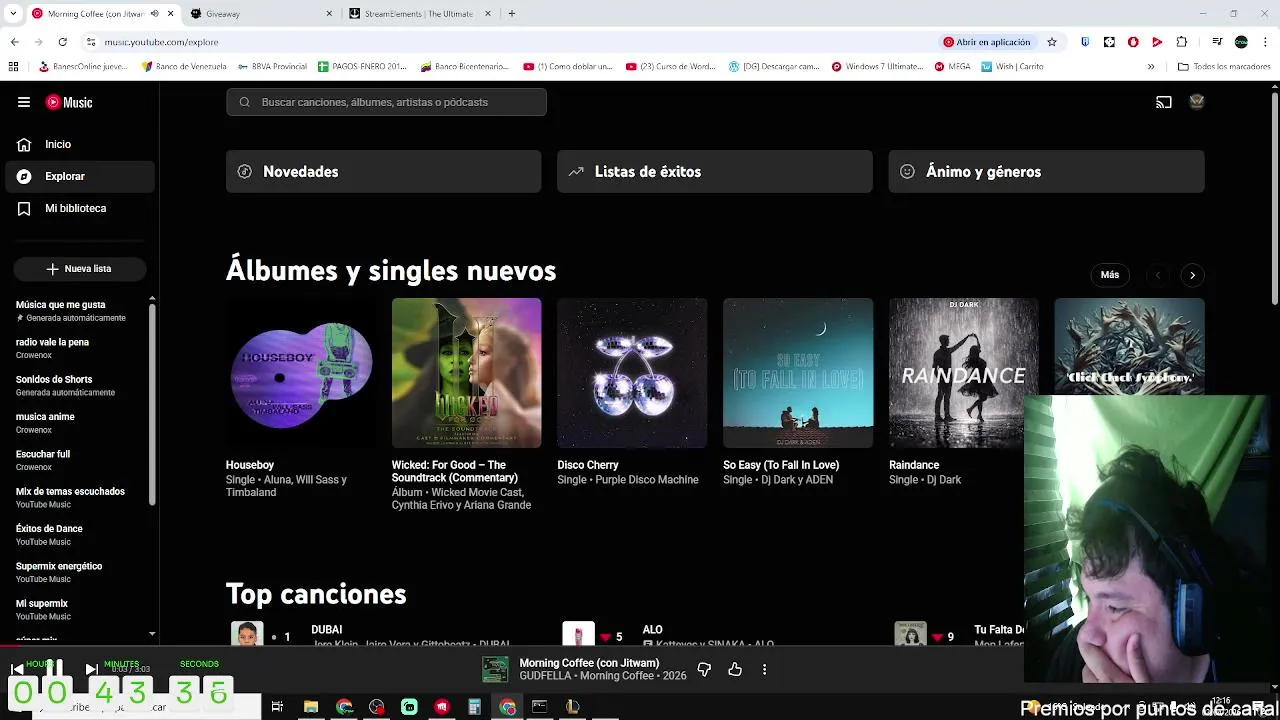1280x720 pixels.
Task: Skip to the previous track
Action: (17, 669)
